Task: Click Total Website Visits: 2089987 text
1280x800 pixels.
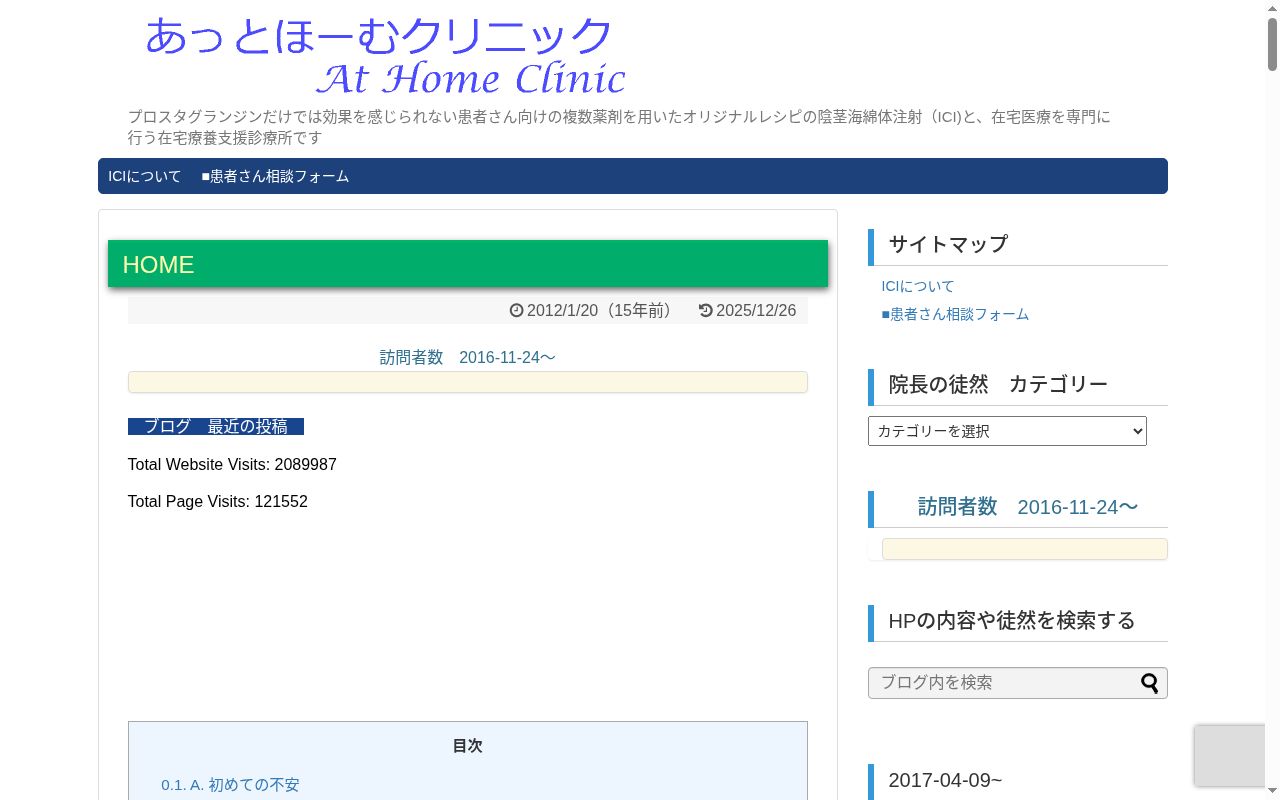Action: pos(232,465)
